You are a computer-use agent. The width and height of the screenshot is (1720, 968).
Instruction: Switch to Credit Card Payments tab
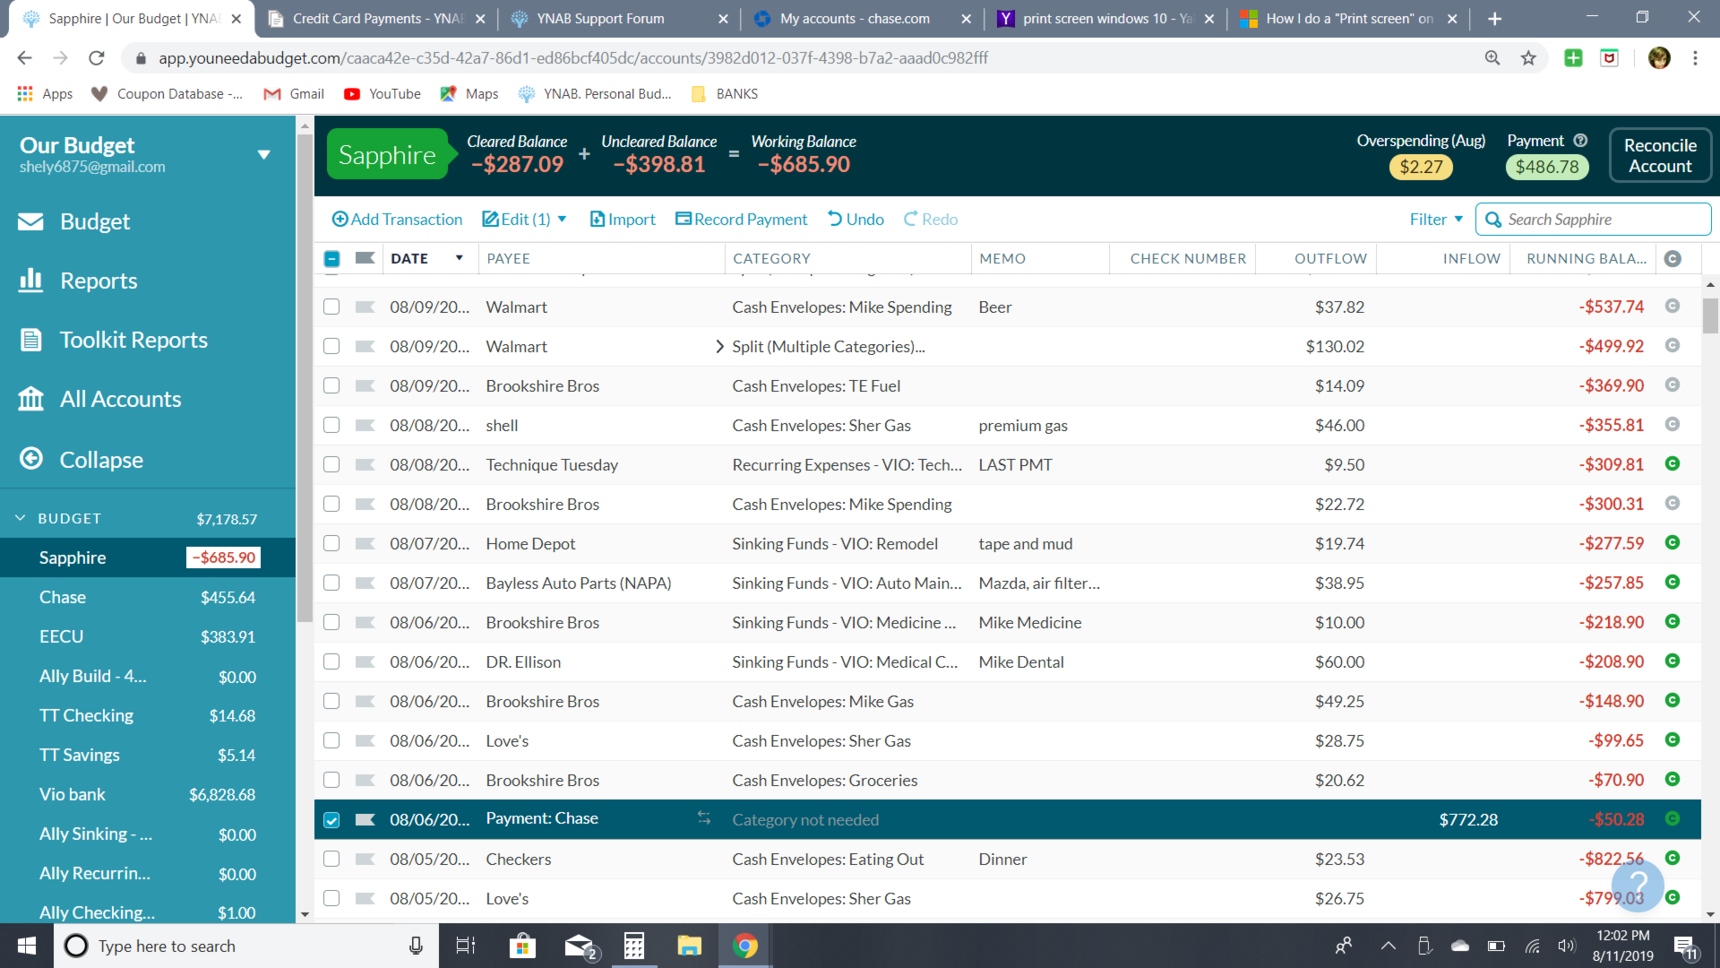pyautogui.click(x=376, y=18)
